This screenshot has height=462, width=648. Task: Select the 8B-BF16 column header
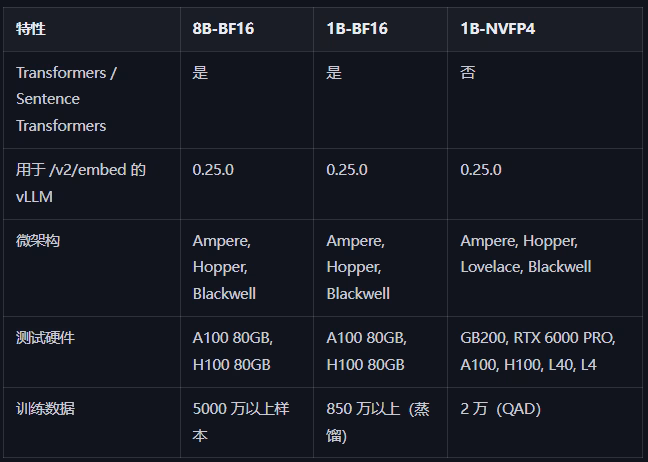click(x=223, y=29)
